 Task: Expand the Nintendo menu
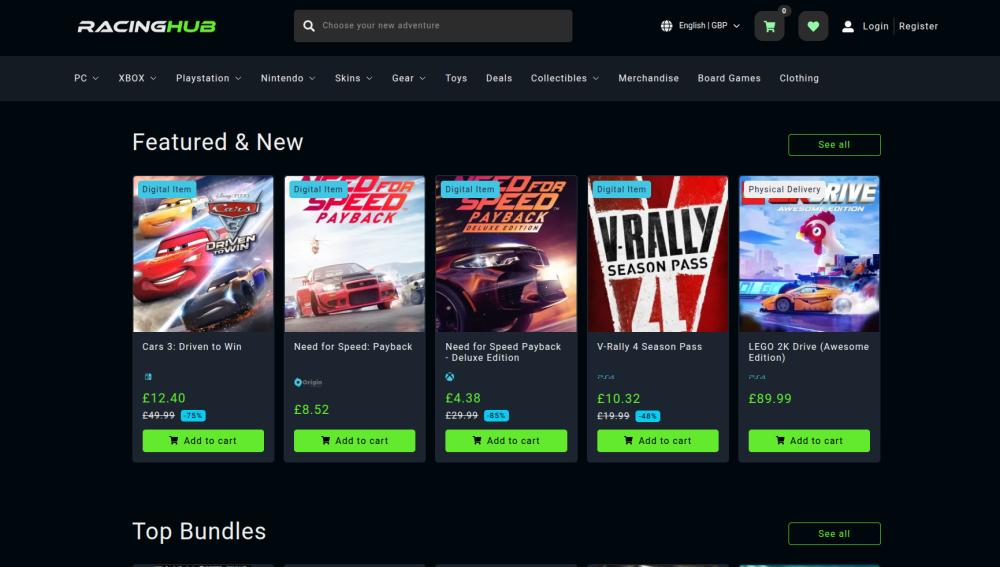coord(288,78)
